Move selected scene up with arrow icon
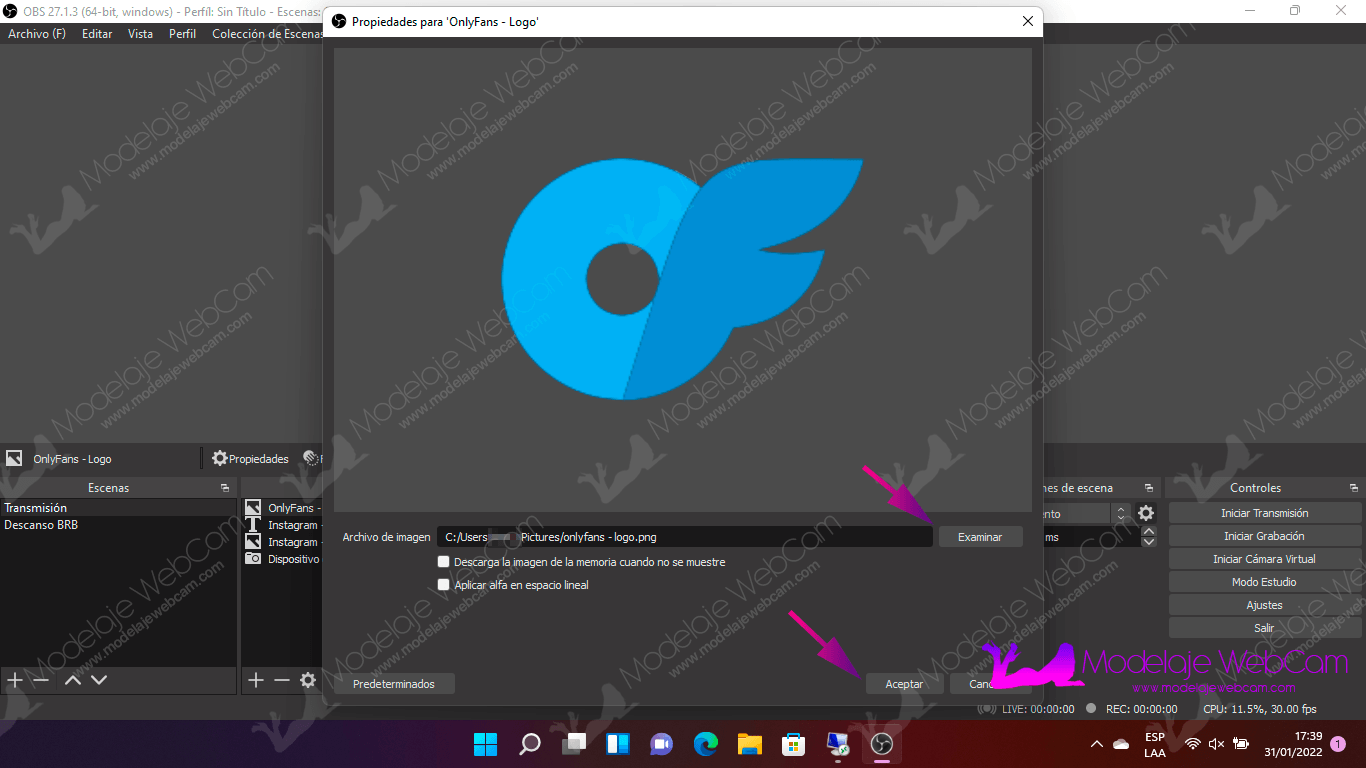 coord(73,680)
